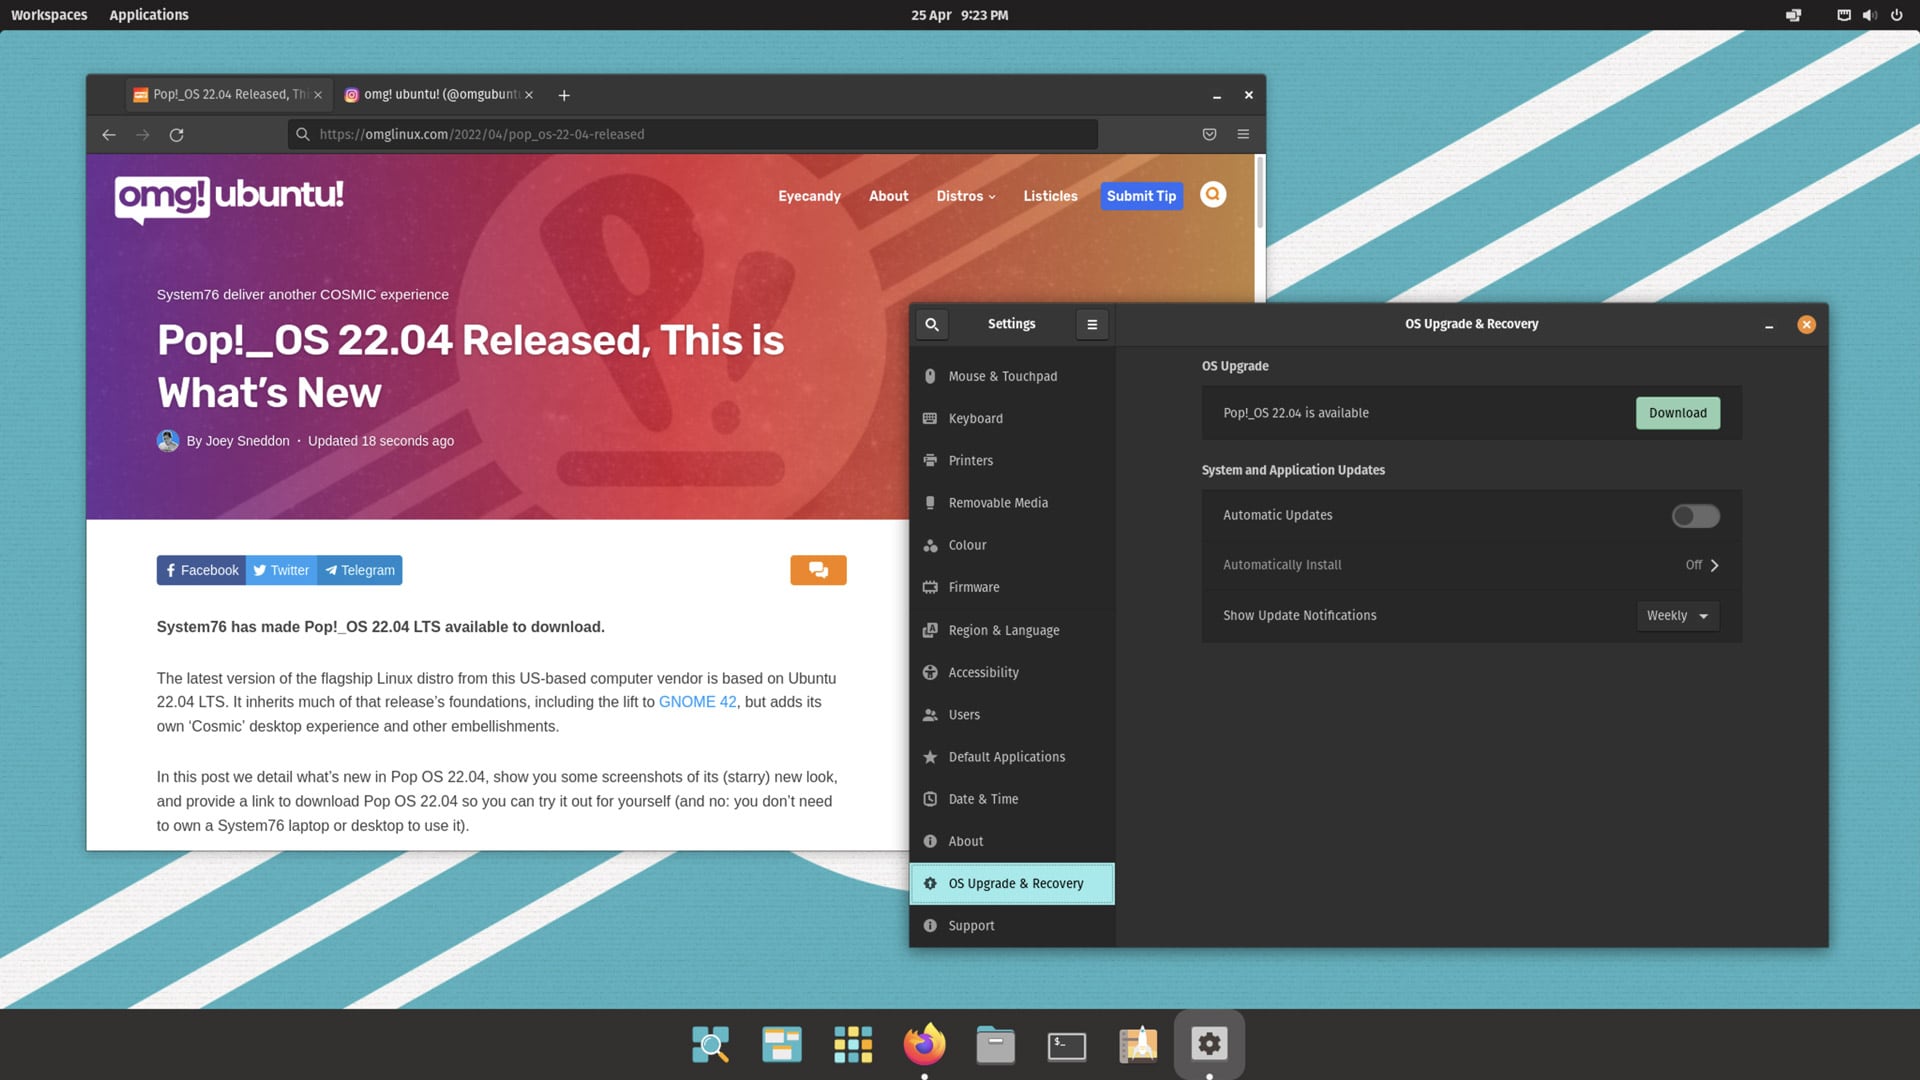Click the Keyboard settings icon
The height and width of the screenshot is (1080, 1920).
tap(930, 418)
